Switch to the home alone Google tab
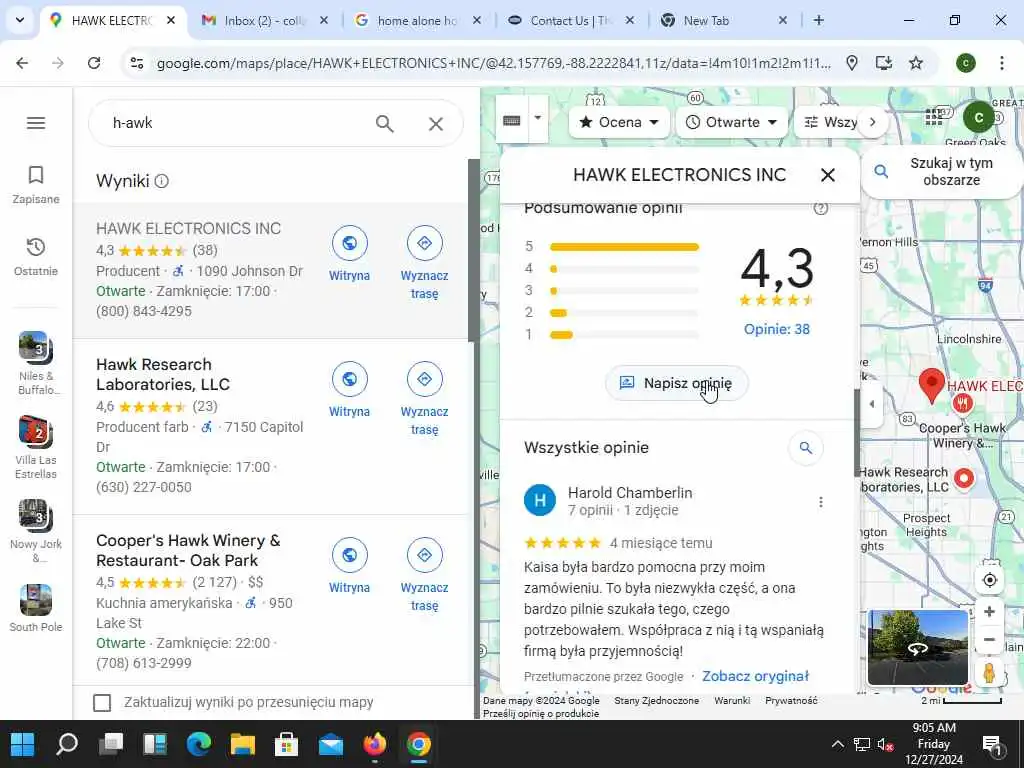 (418, 20)
